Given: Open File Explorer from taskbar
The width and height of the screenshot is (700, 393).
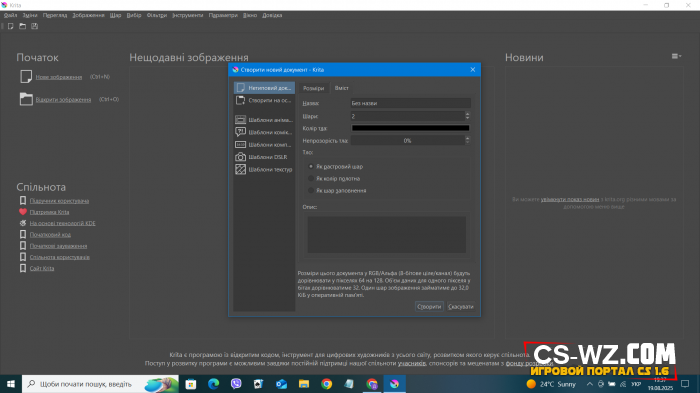Looking at the screenshot, I should [x=304, y=384].
